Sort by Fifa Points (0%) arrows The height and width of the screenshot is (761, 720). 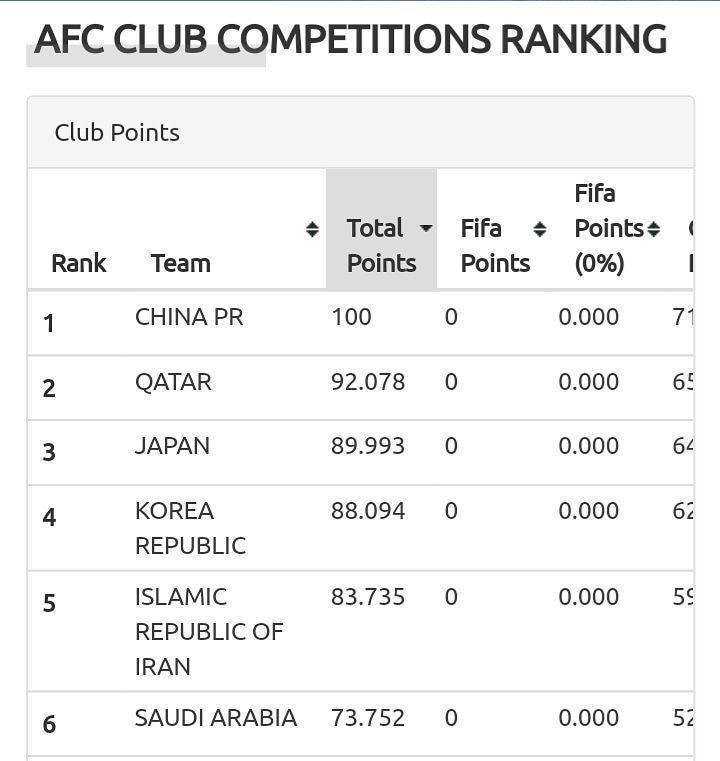(x=653, y=230)
